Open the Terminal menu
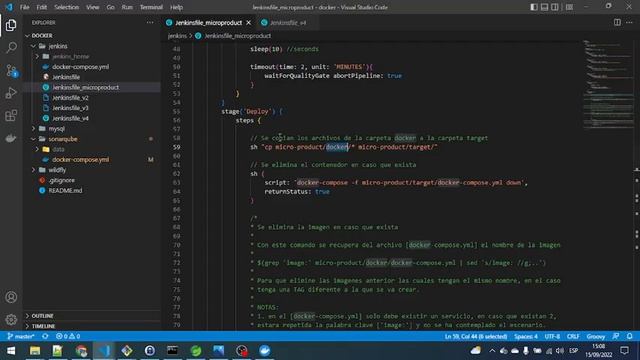Image resolution: width=640 pixels, height=360 pixels. tap(151, 7)
